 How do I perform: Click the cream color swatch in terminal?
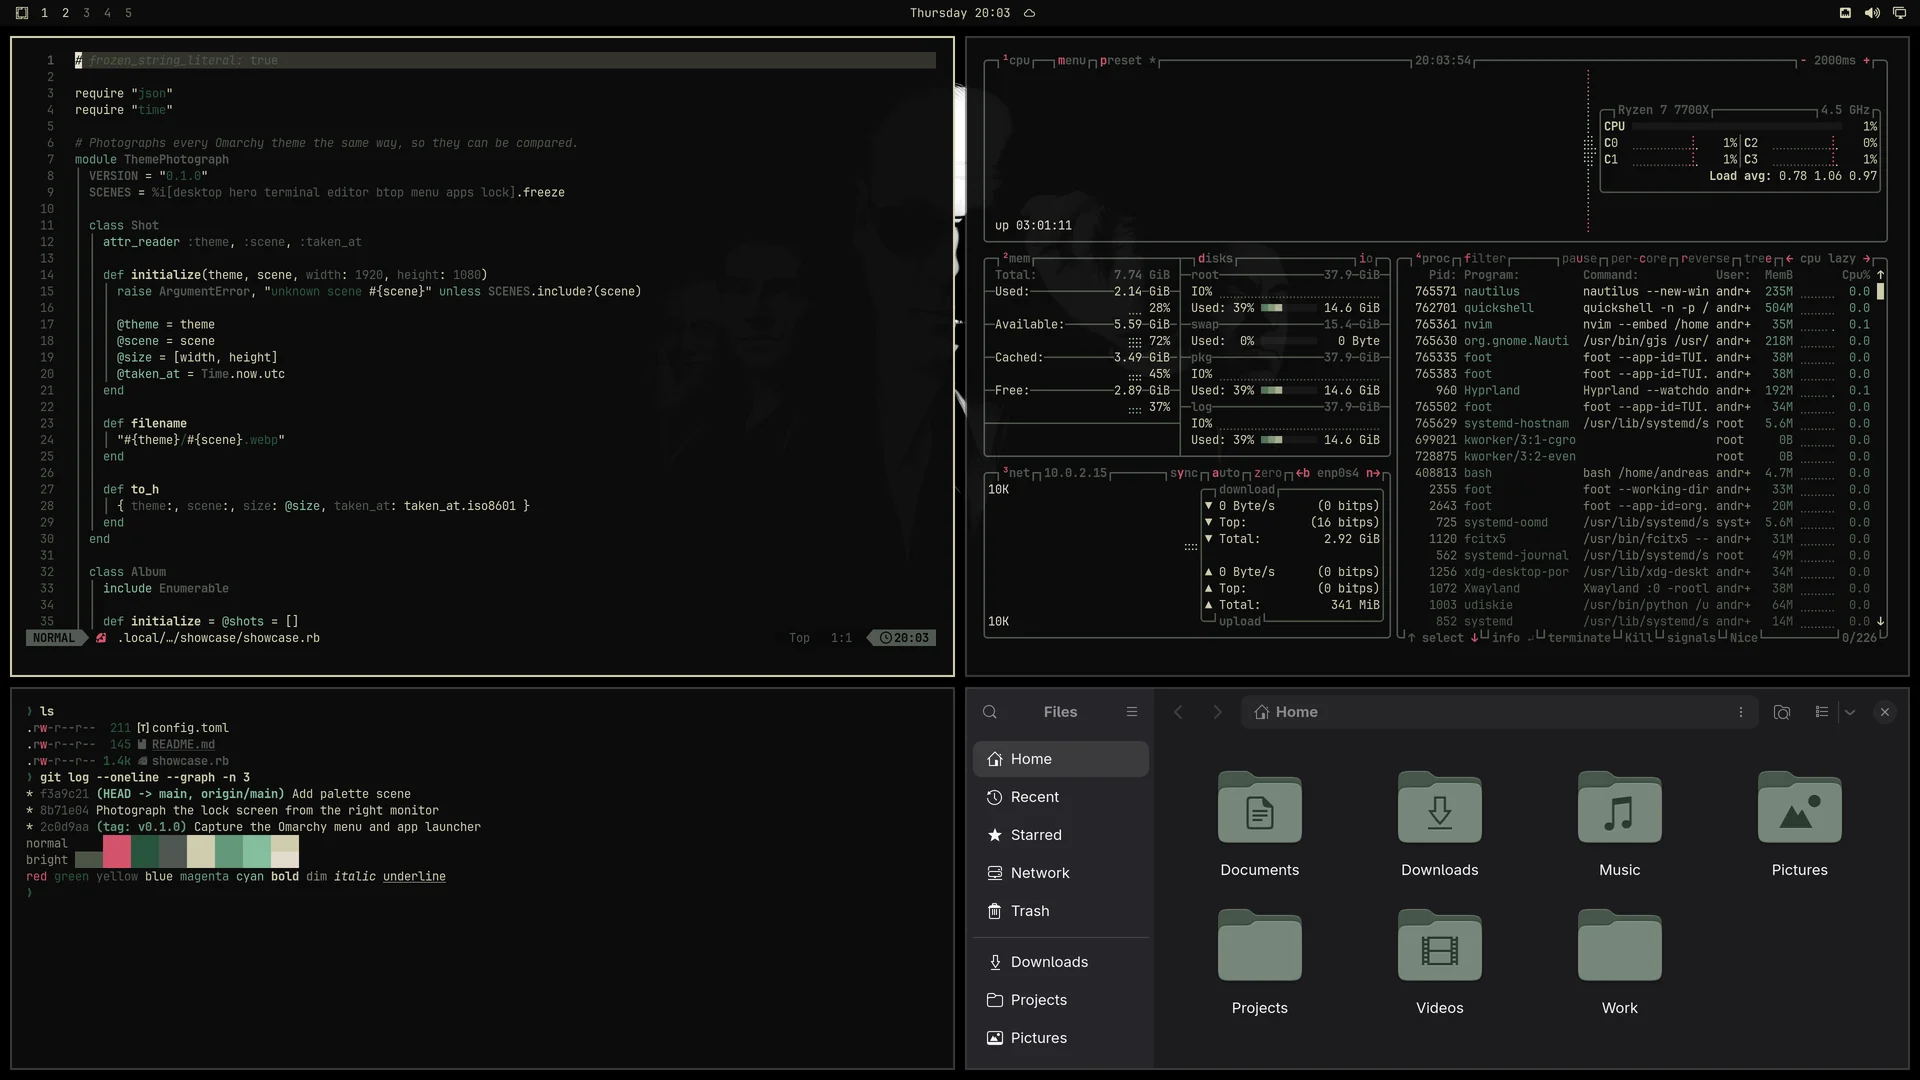[200, 852]
